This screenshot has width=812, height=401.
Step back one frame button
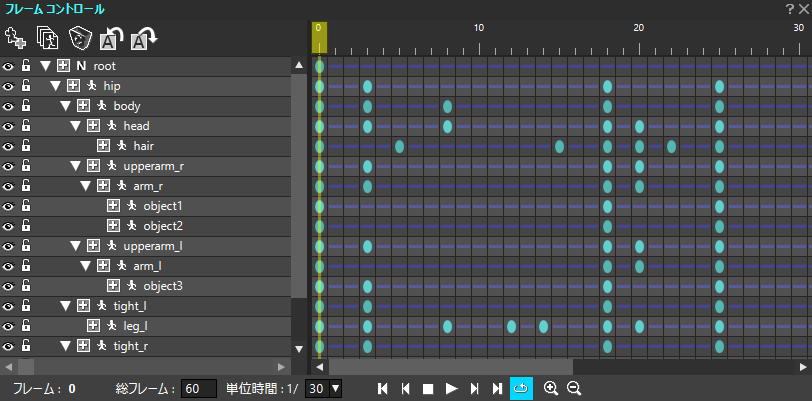click(406, 388)
